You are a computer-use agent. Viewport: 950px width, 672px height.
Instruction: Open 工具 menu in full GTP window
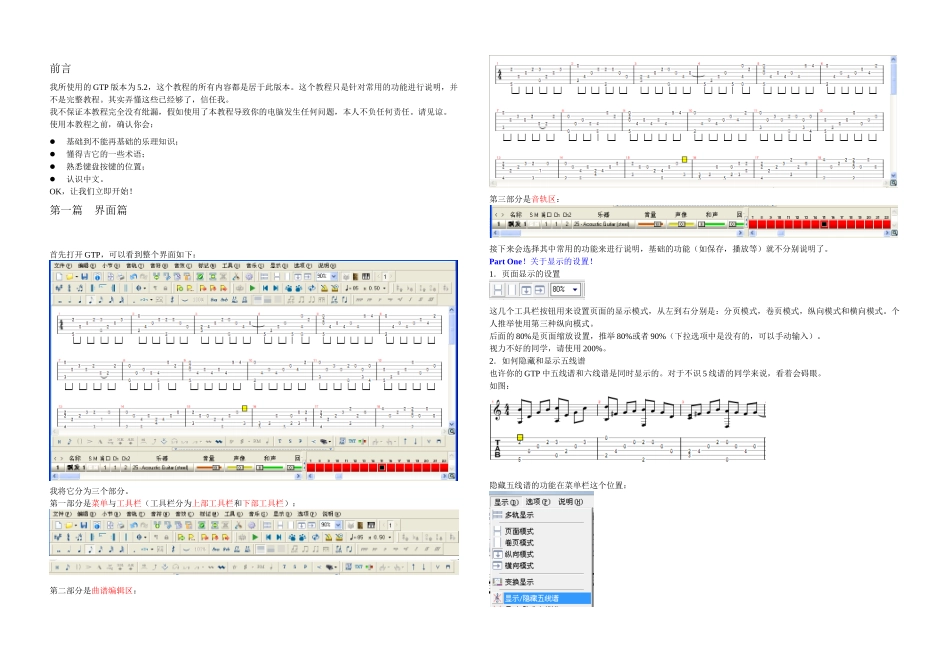[x=231, y=266]
